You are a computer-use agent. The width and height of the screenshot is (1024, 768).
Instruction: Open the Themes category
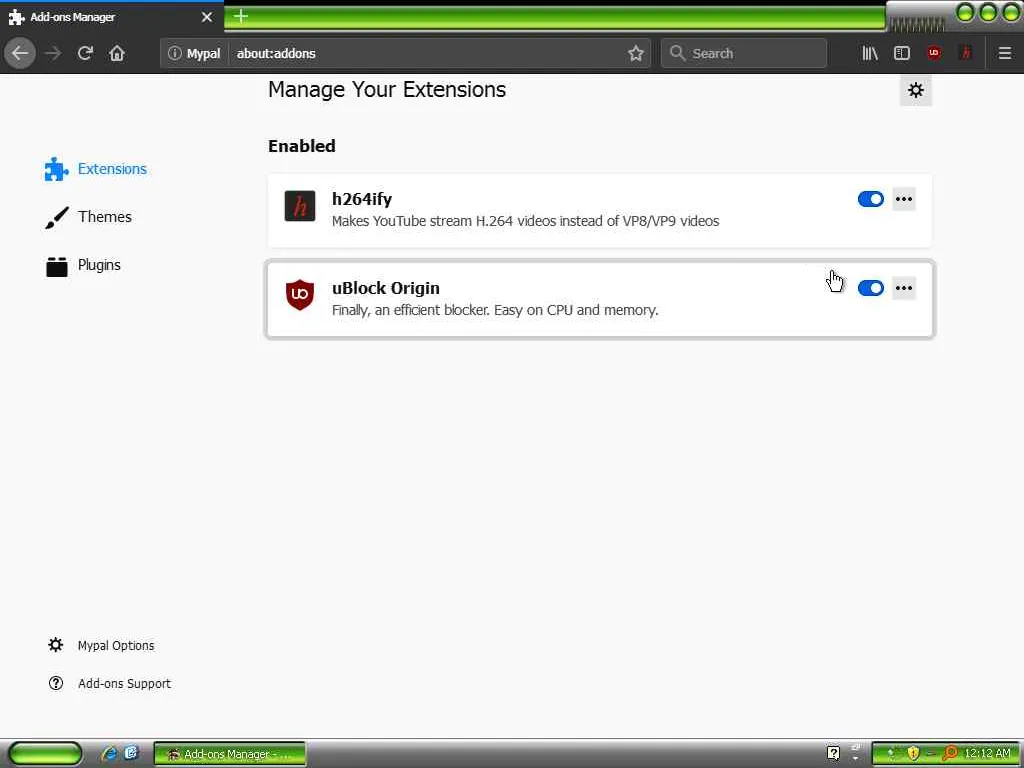(89, 217)
